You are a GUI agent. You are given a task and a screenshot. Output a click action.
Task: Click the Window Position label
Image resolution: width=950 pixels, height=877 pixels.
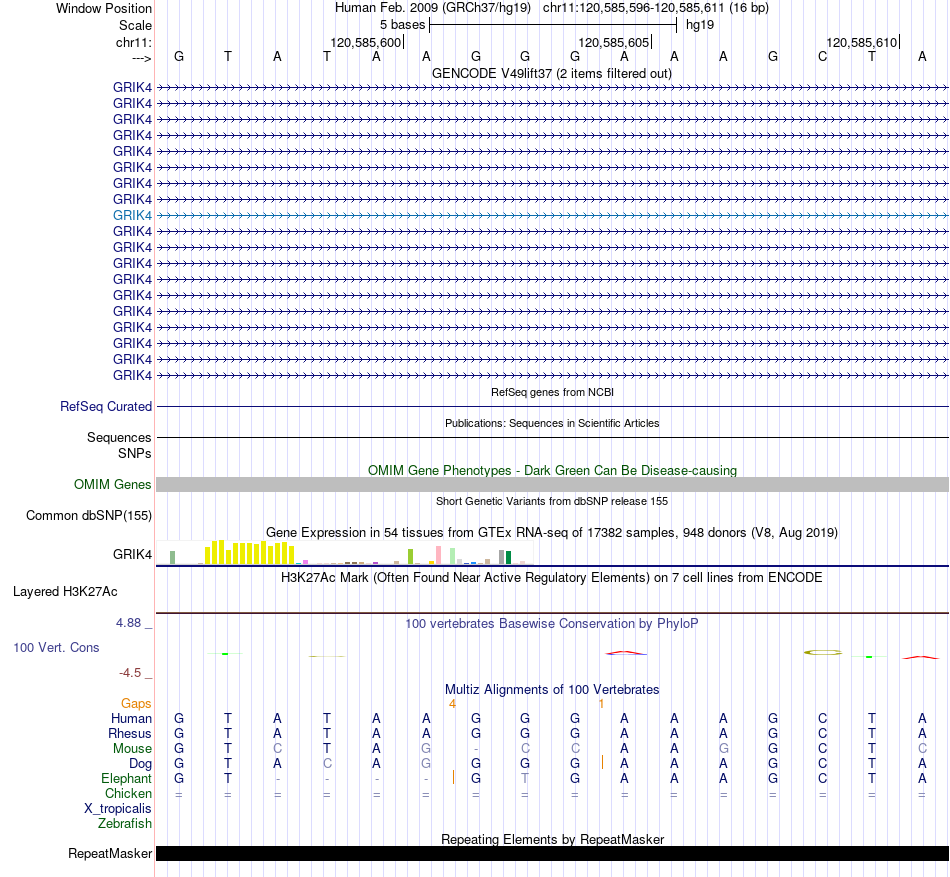104,8
